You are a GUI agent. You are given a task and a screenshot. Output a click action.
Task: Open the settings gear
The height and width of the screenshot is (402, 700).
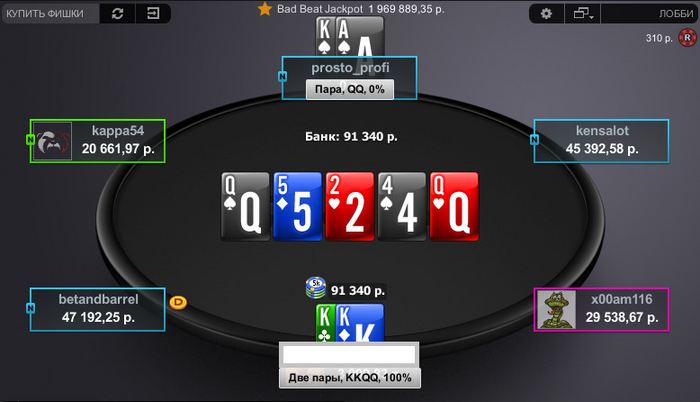pyautogui.click(x=546, y=14)
